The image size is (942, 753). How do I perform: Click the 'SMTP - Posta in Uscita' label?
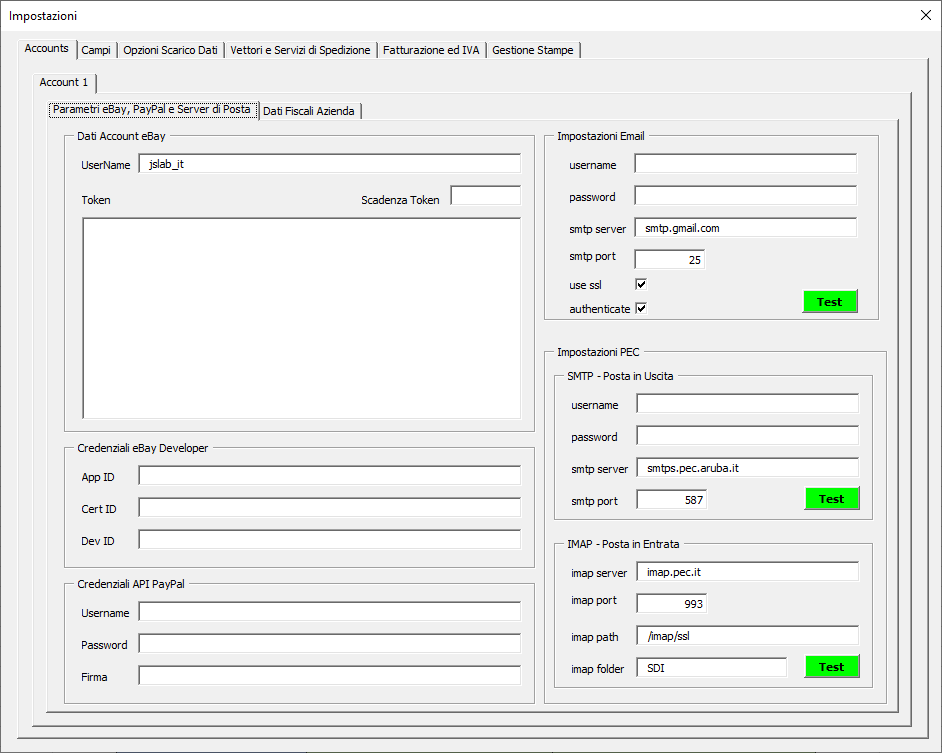pos(620,376)
